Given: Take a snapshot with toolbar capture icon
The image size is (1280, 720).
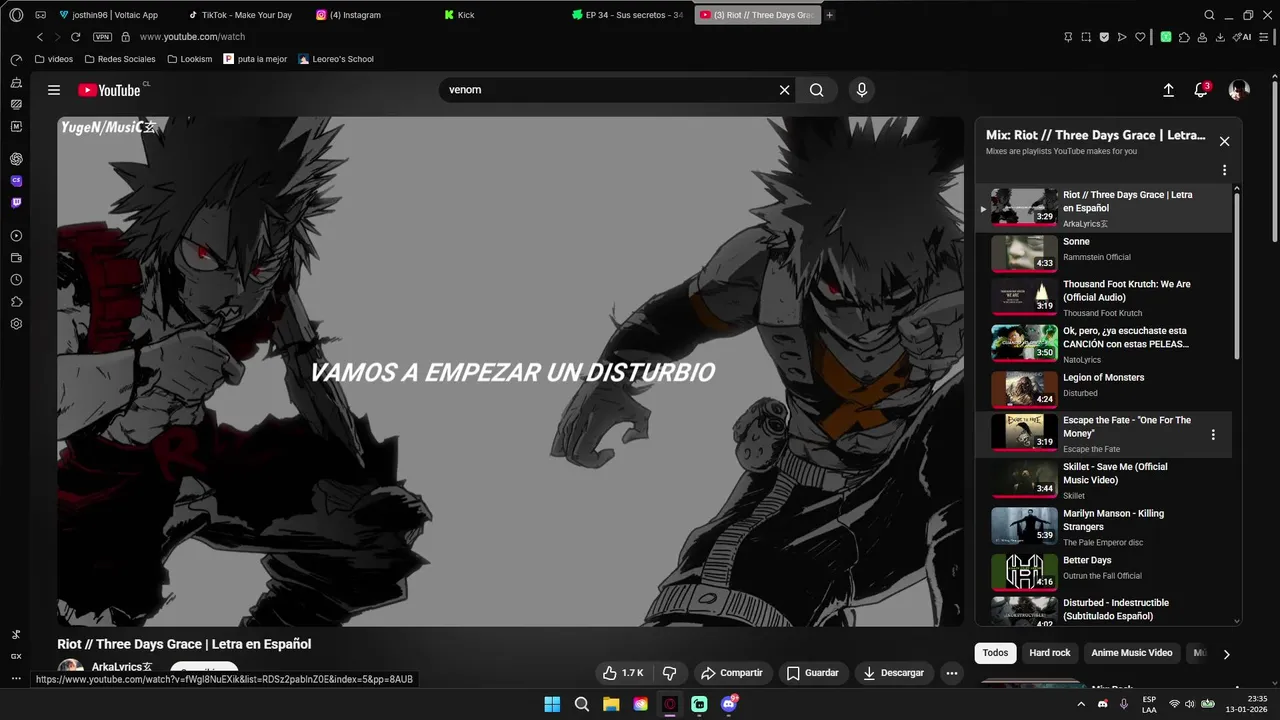Looking at the screenshot, I should [1086, 37].
